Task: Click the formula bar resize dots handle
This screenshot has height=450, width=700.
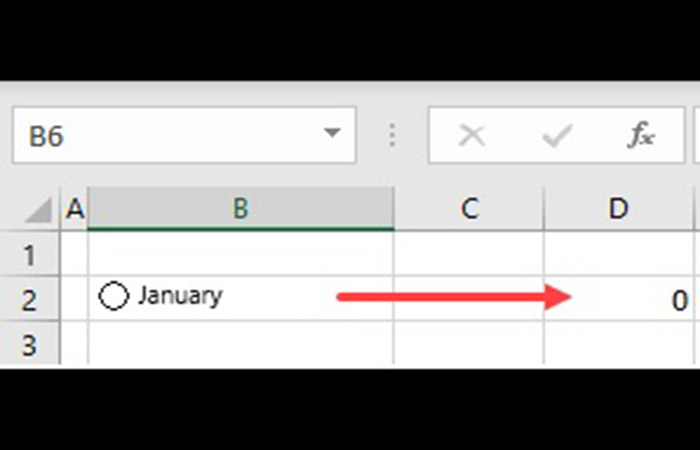Action: pyautogui.click(x=392, y=136)
